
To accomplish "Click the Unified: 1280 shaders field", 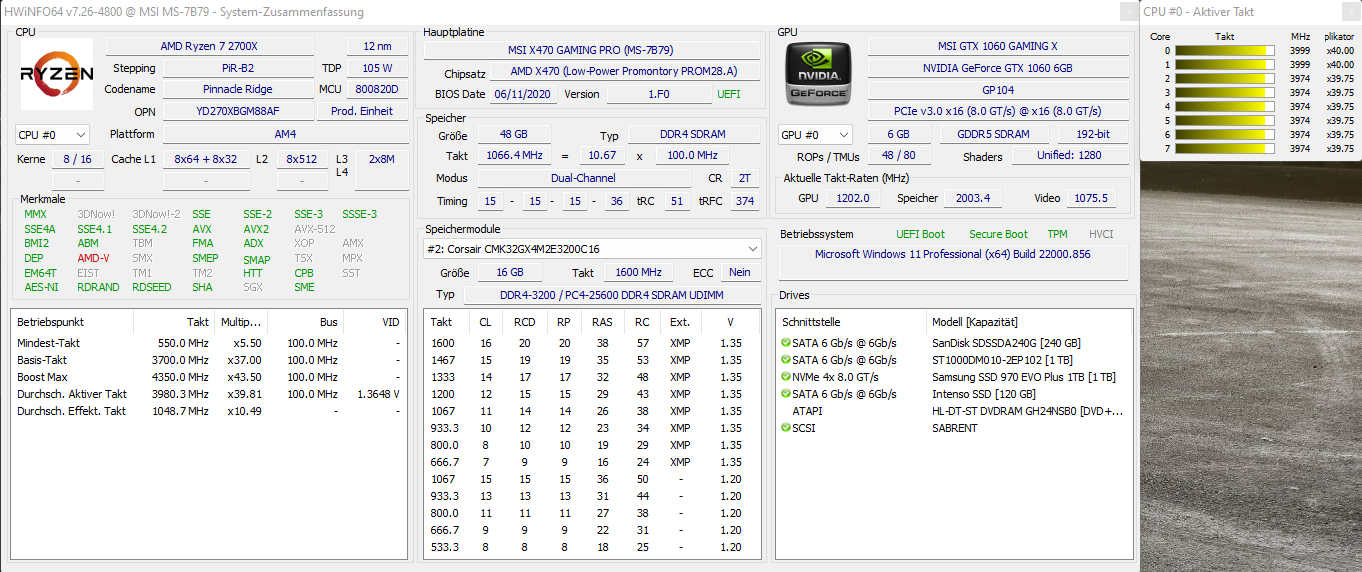I will [x=1069, y=157].
